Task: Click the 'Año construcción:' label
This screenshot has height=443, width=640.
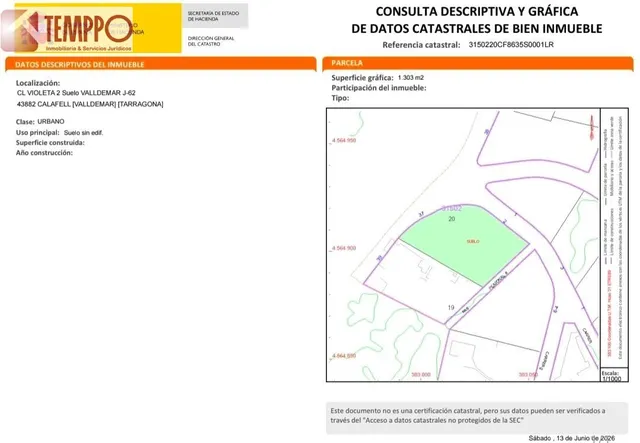Action: [44, 153]
